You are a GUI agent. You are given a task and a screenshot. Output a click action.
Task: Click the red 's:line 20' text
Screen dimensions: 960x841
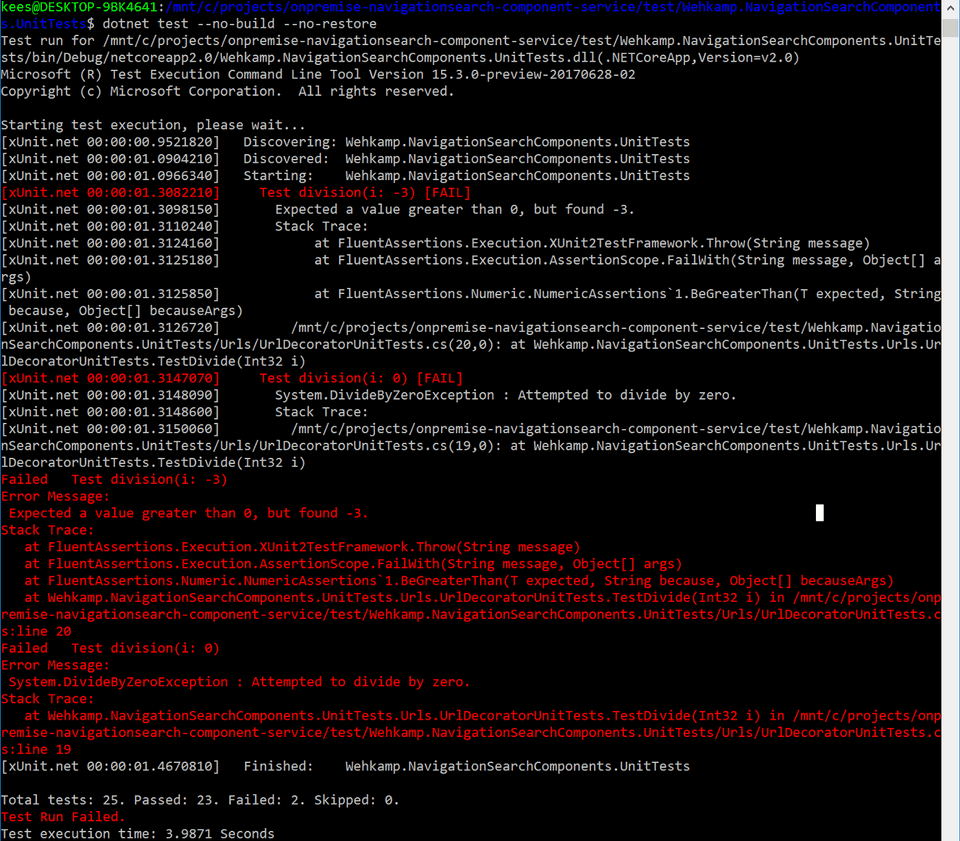(x=36, y=631)
